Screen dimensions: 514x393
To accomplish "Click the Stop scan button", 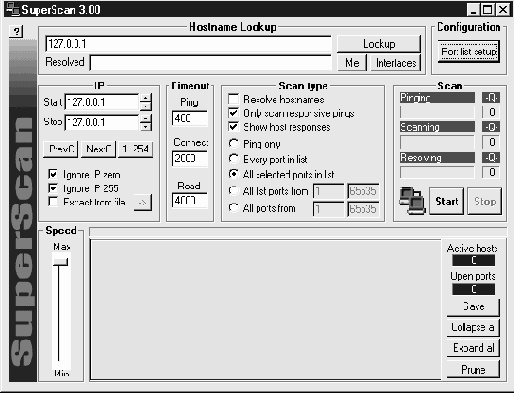I will click(x=485, y=201).
